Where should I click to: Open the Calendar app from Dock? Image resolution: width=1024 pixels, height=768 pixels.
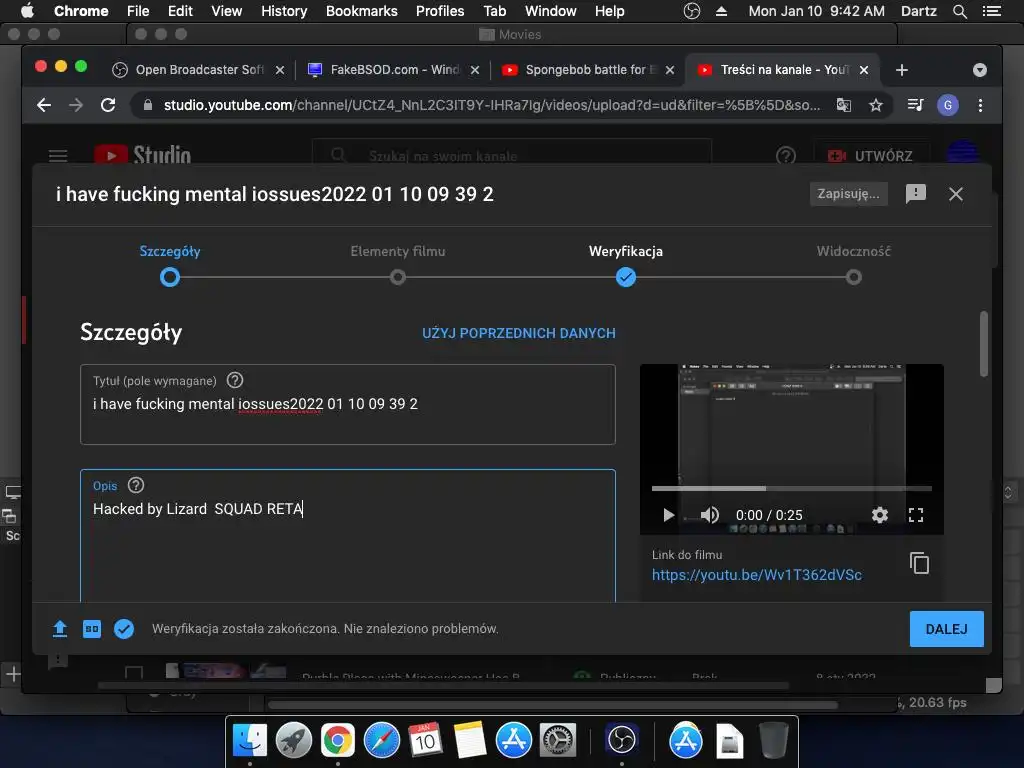coord(425,740)
